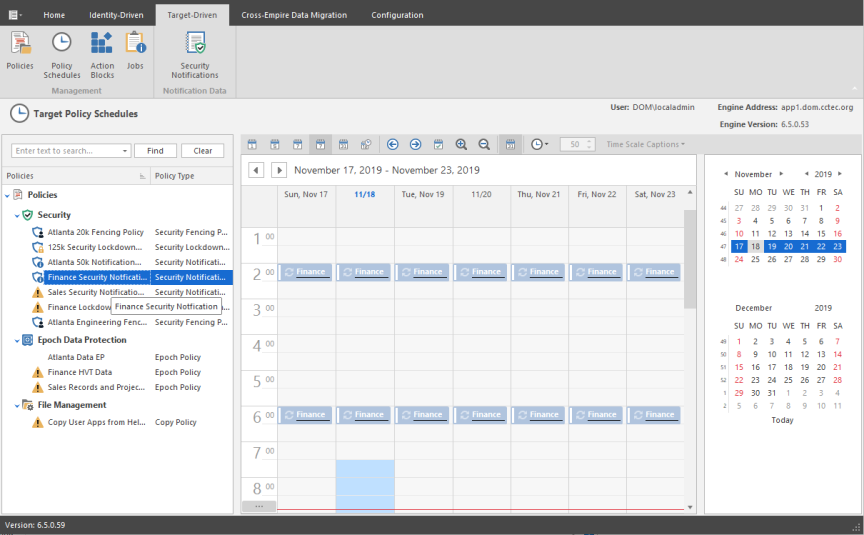
Task: Go to previous year in the date navigator
Action: click(x=807, y=174)
